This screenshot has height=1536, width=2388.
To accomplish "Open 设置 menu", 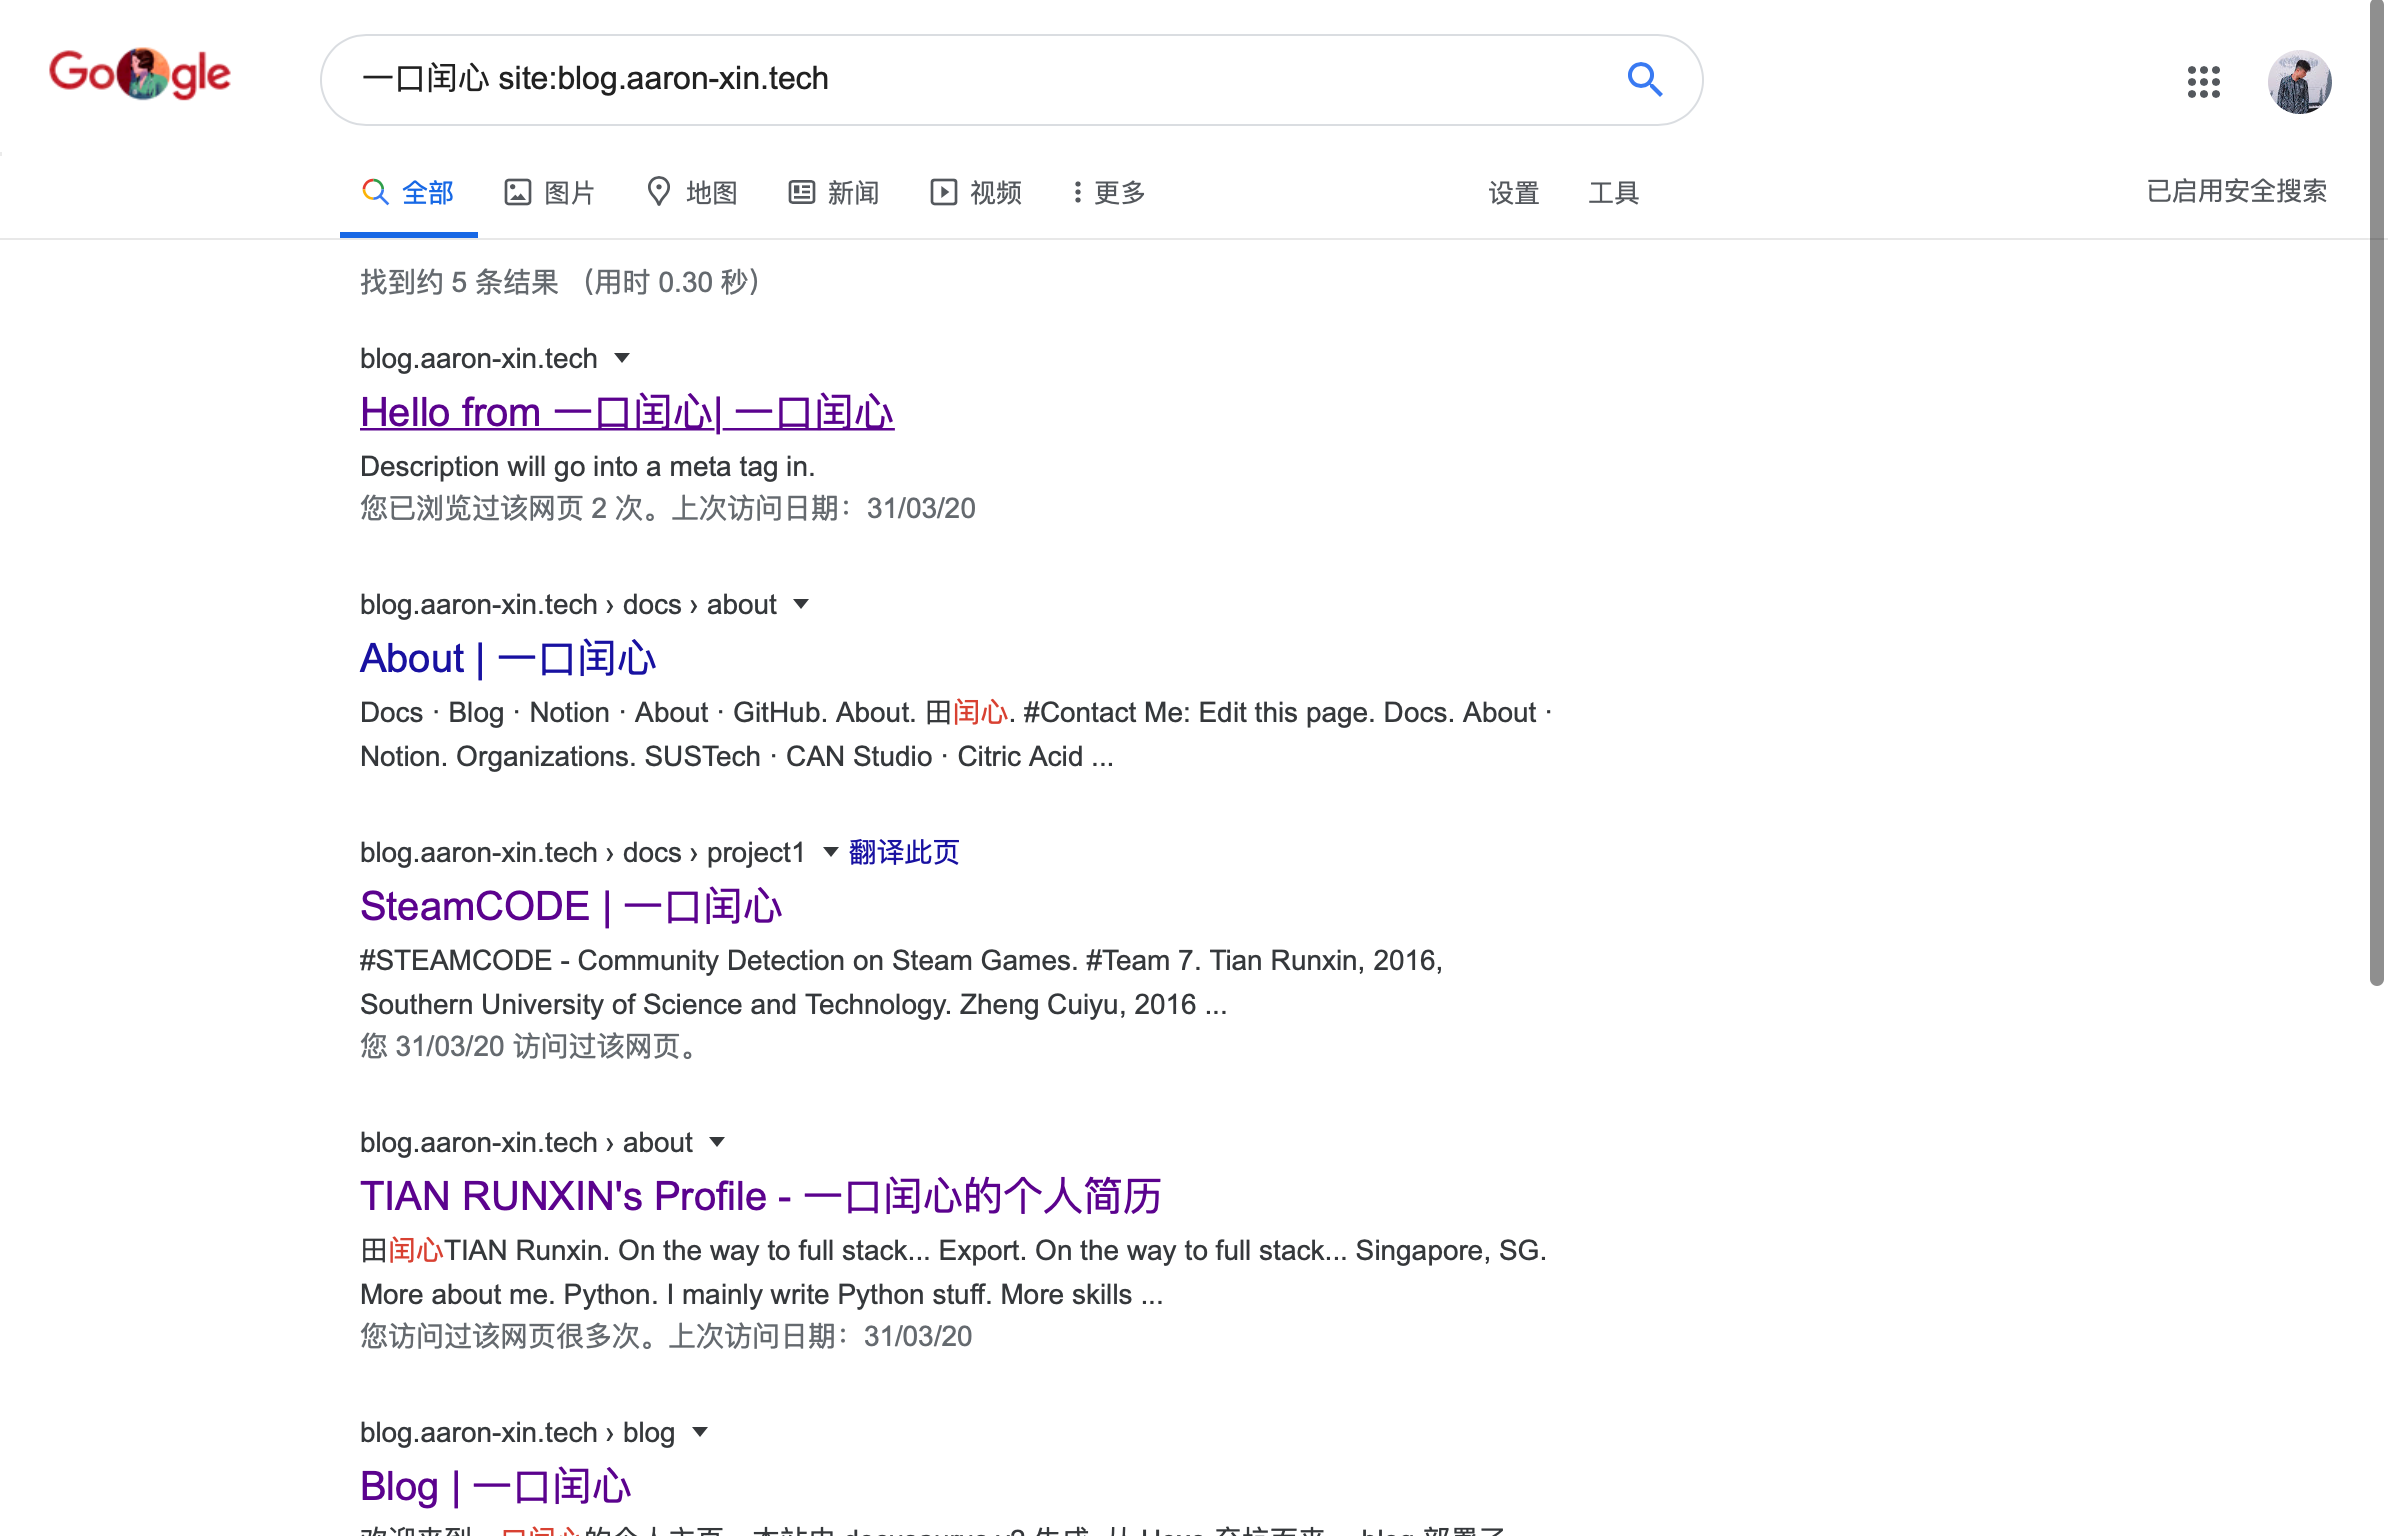I will 1513,192.
